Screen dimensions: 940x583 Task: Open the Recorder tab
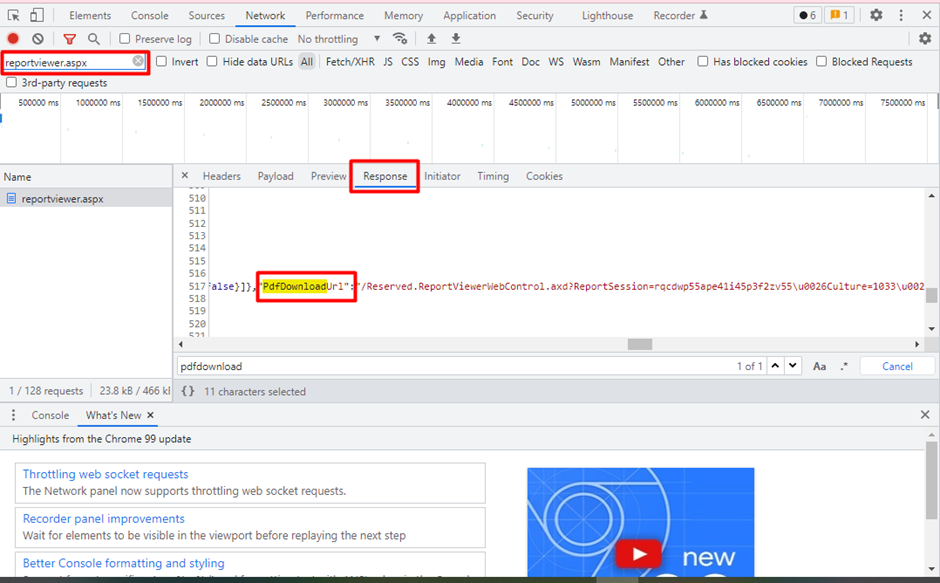(x=680, y=16)
